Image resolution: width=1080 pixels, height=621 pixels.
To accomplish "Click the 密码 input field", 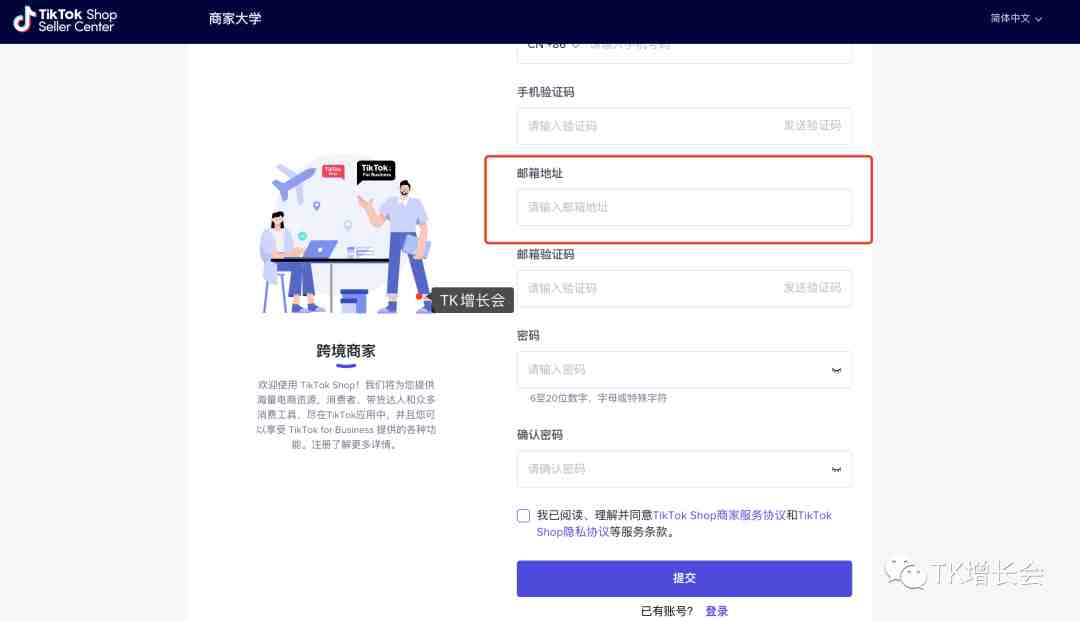I will (684, 370).
